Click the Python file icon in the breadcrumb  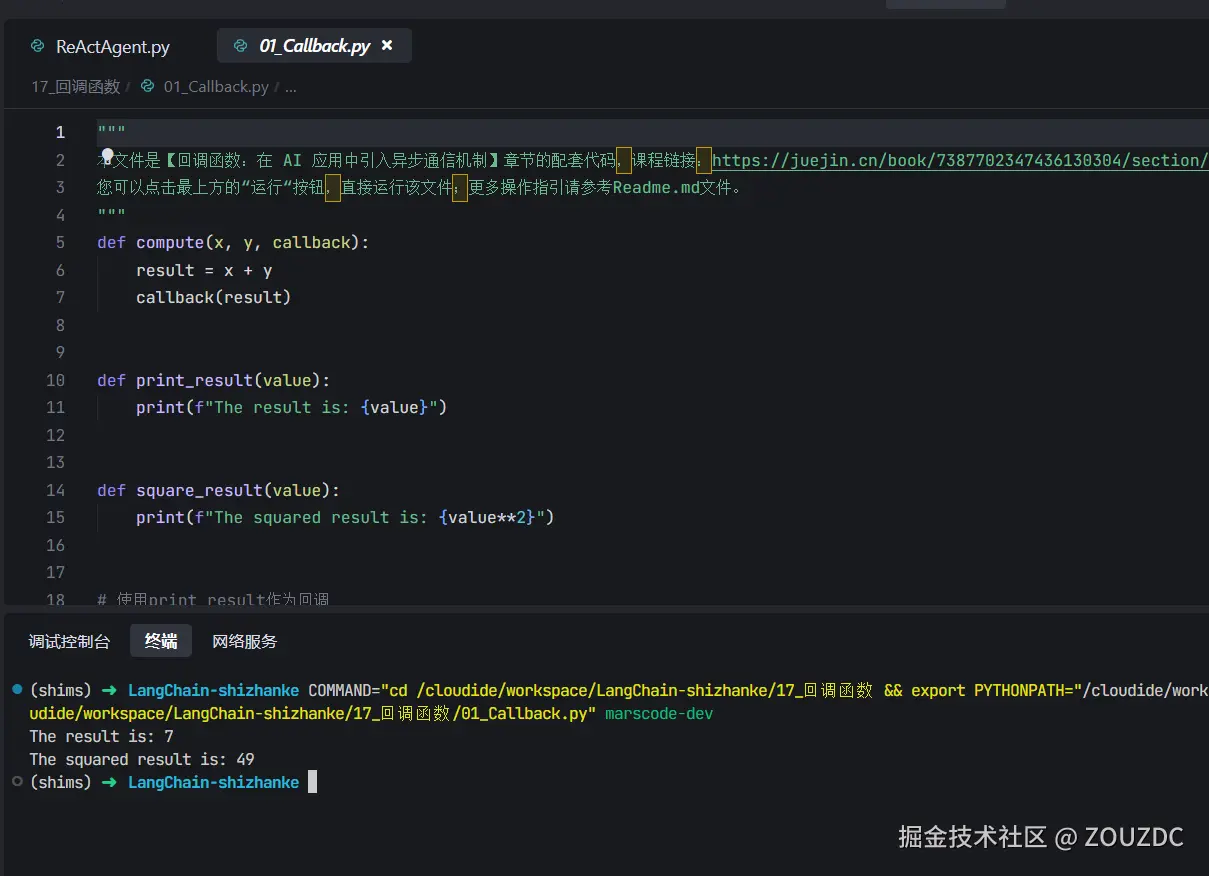click(x=147, y=86)
